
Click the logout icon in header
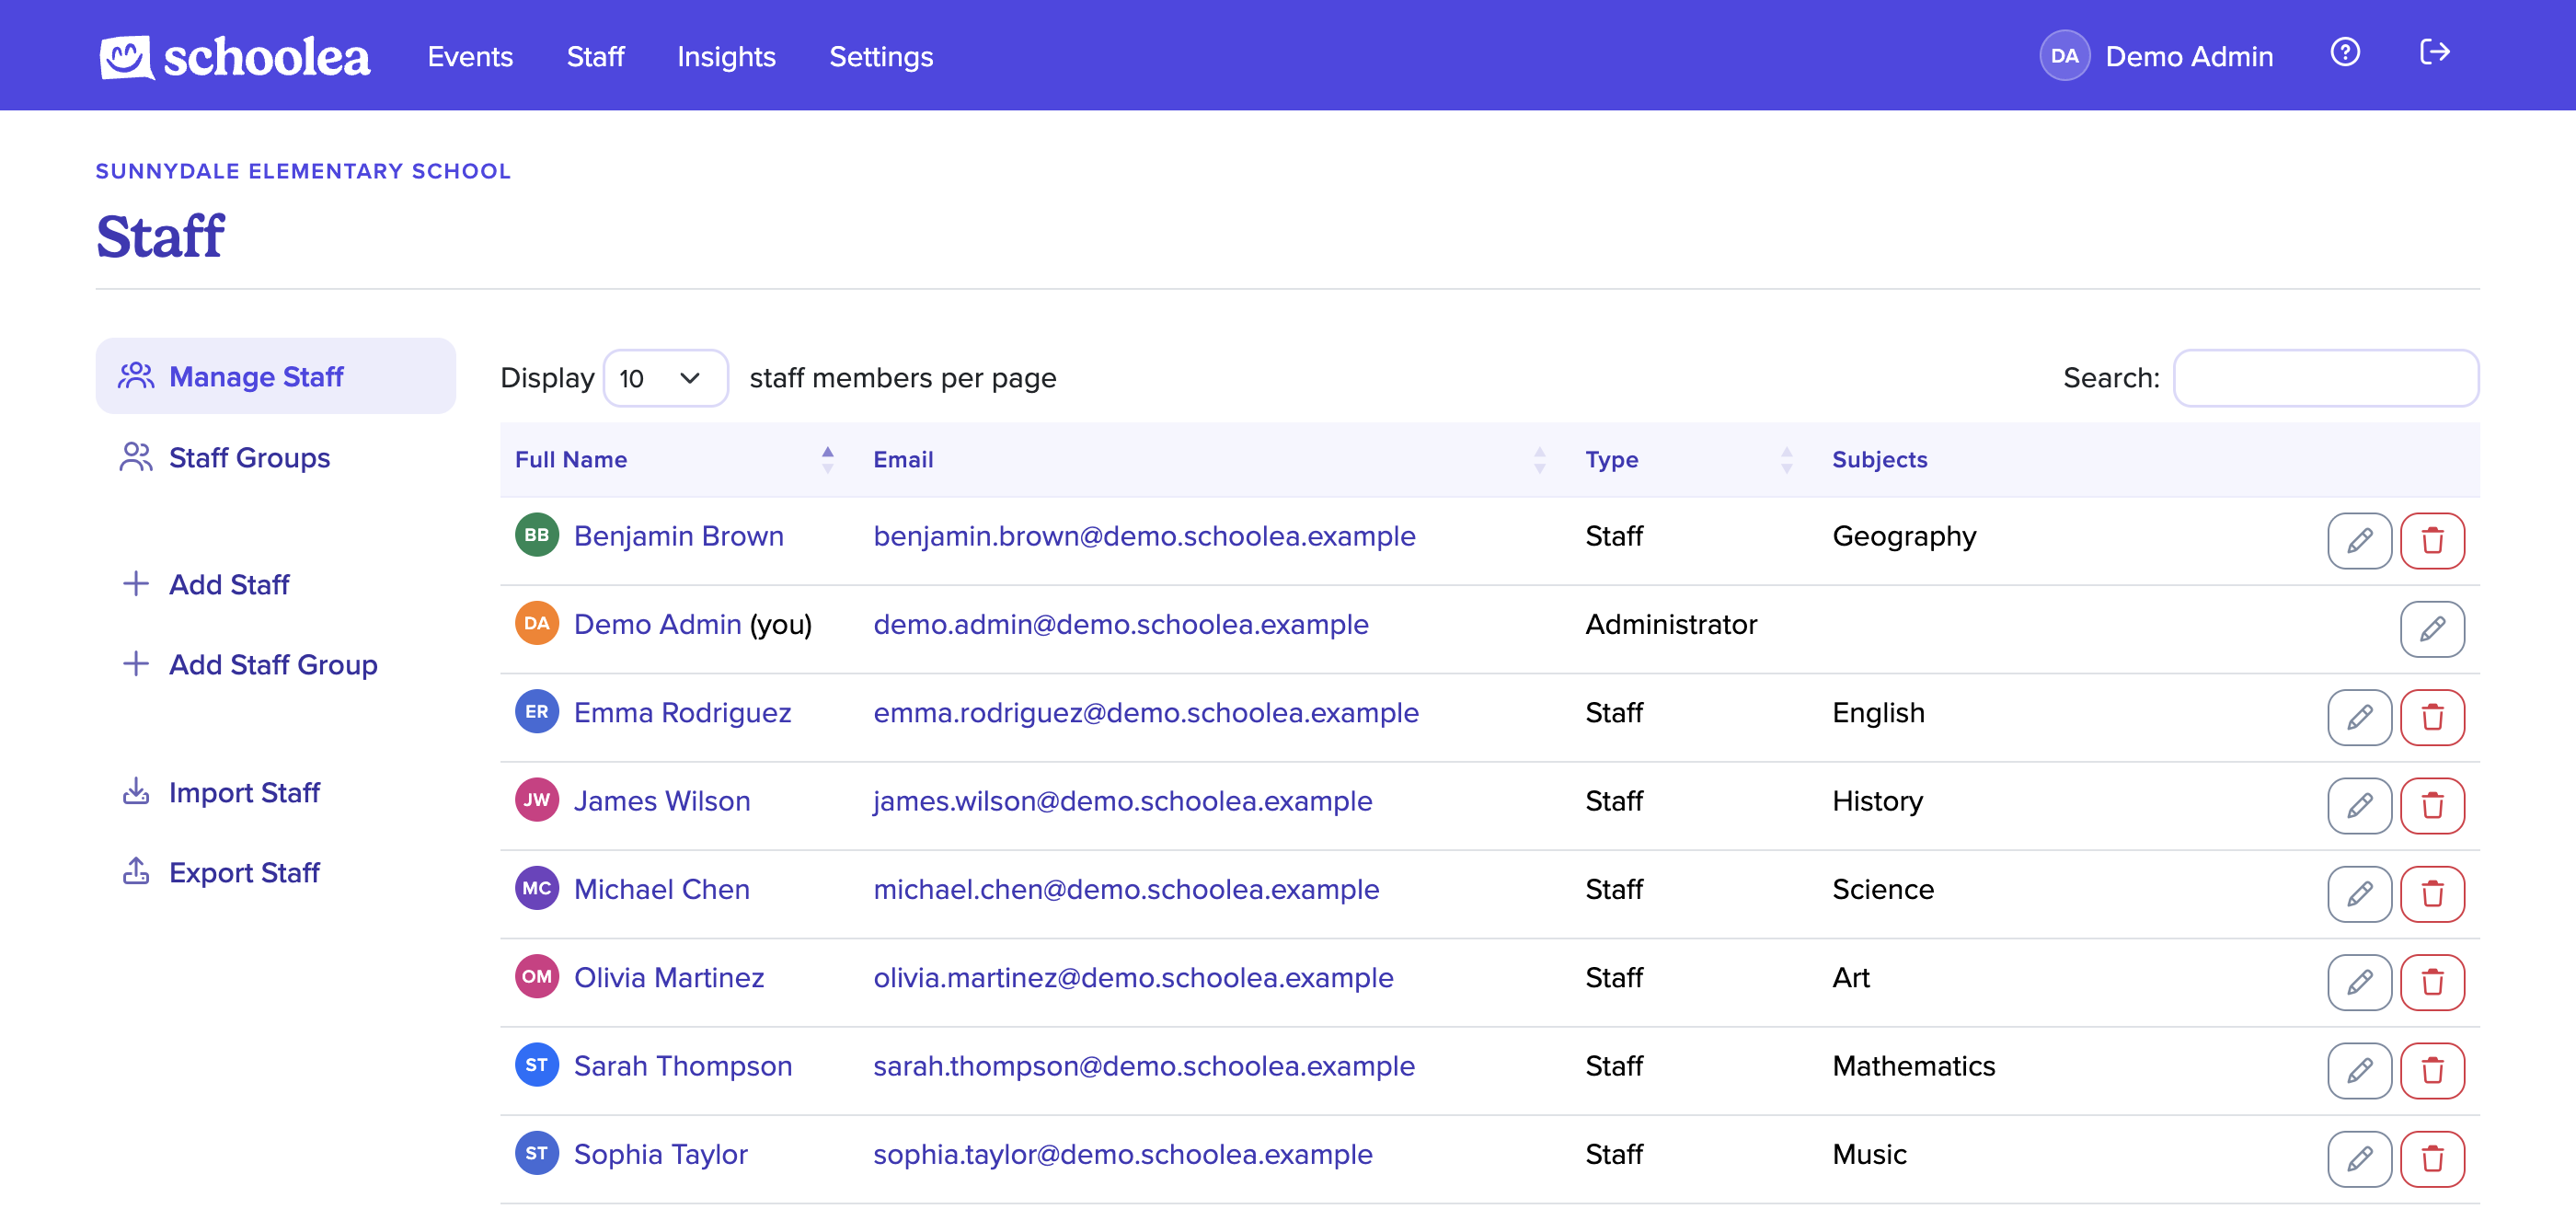pos(2435,52)
